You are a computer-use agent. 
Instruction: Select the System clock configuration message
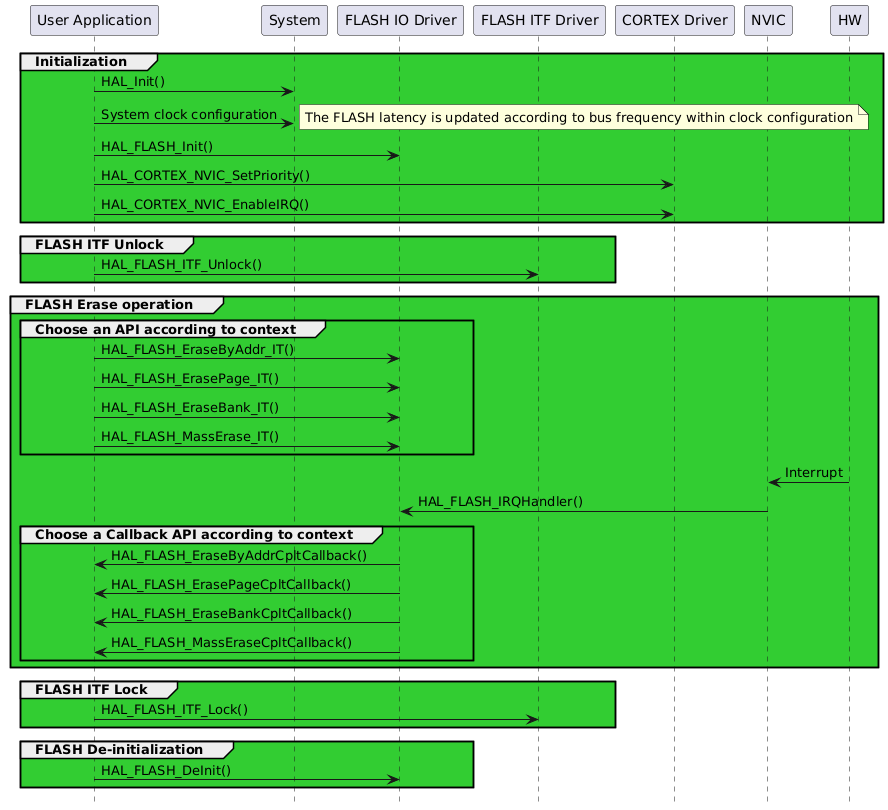point(189,114)
